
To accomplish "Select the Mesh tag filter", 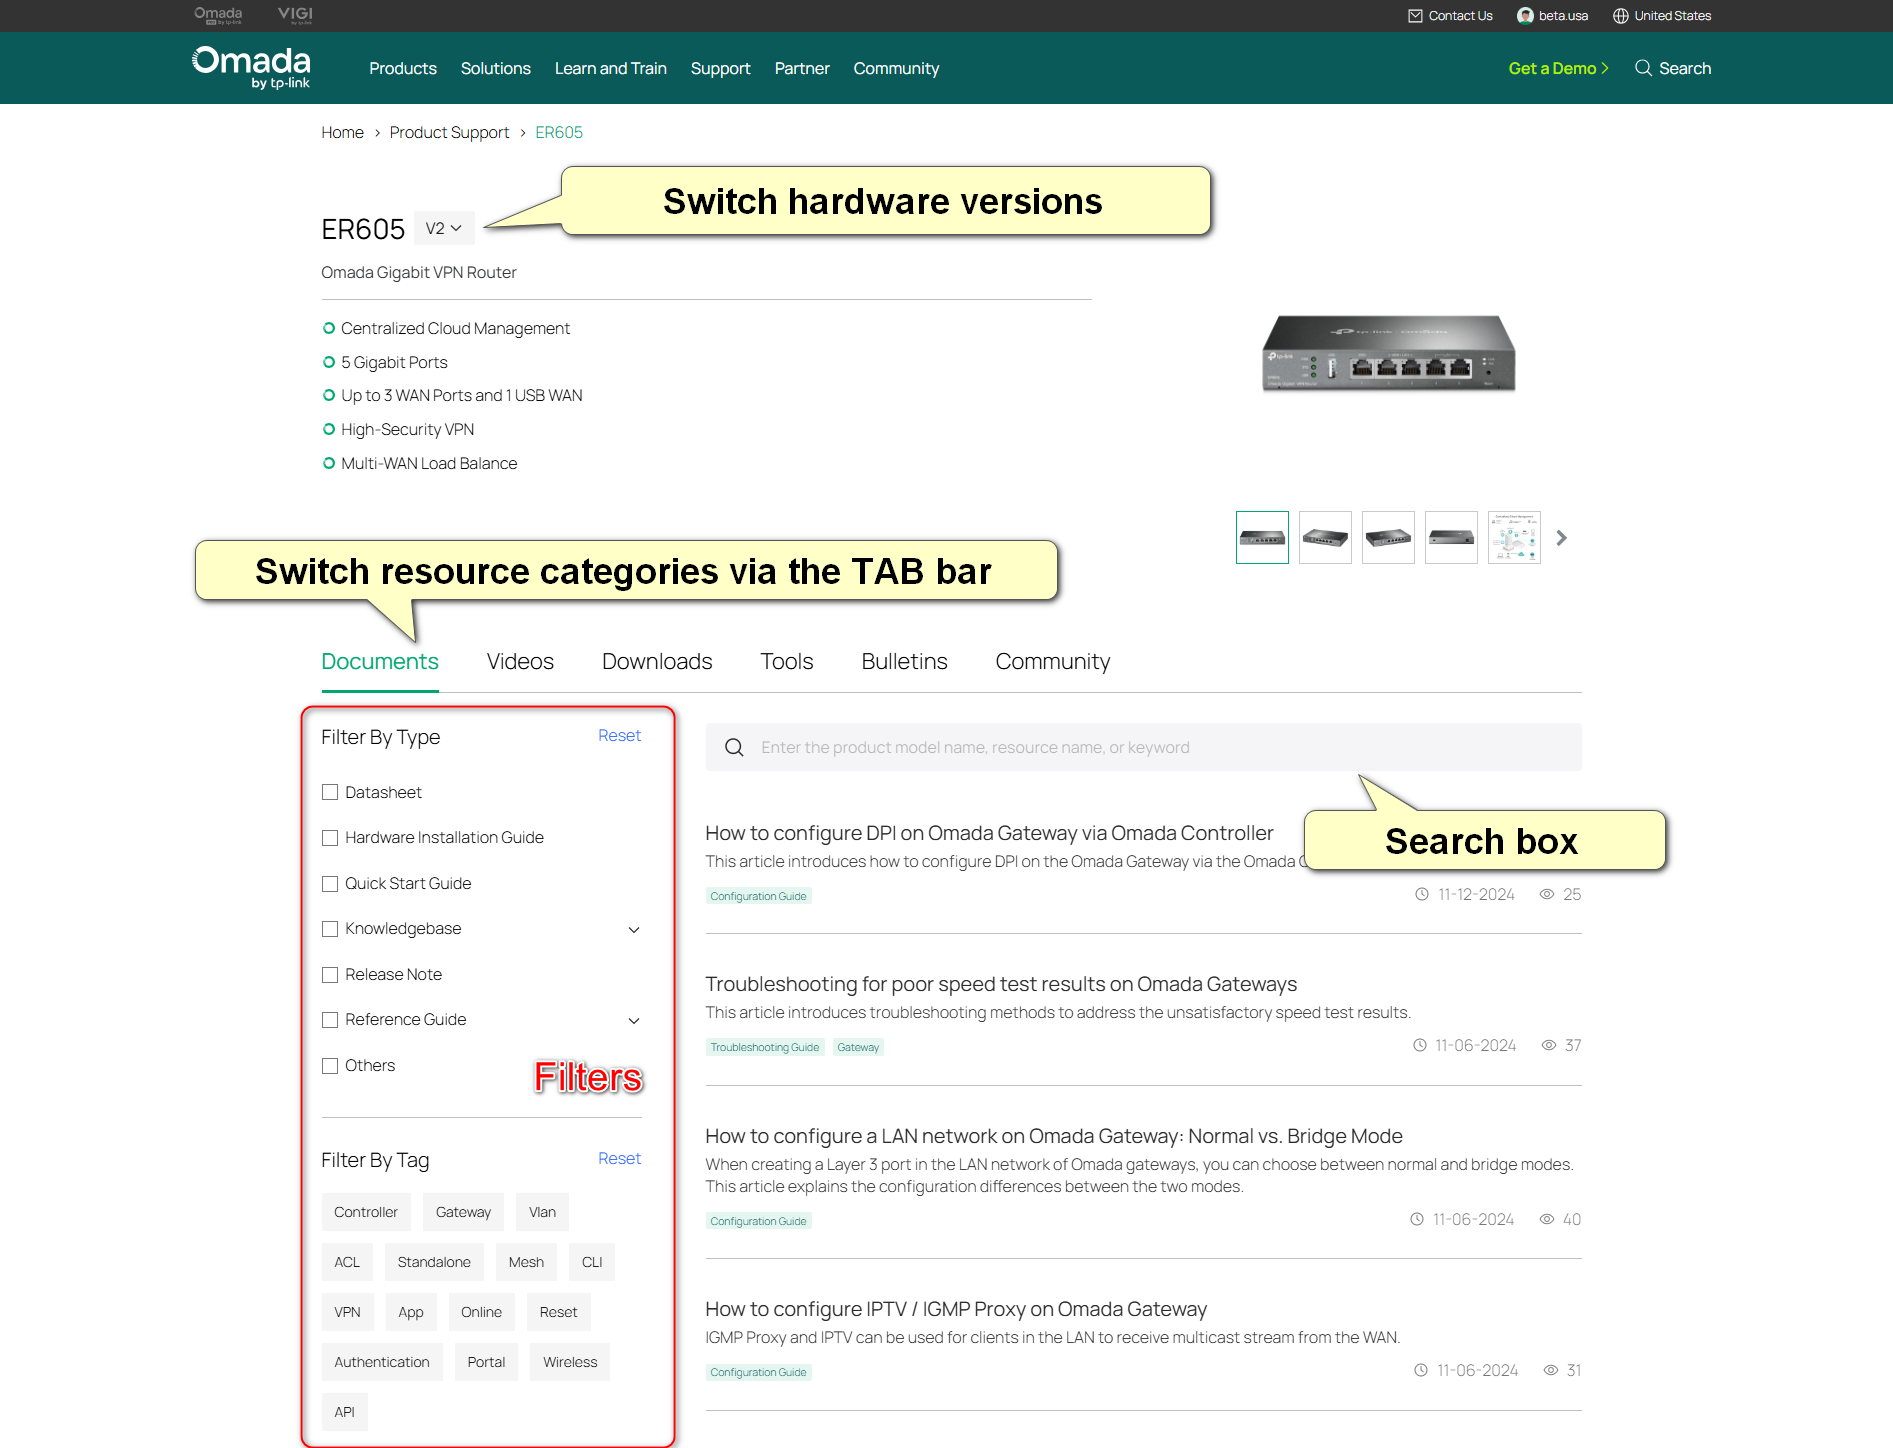I will click(526, 1262).
